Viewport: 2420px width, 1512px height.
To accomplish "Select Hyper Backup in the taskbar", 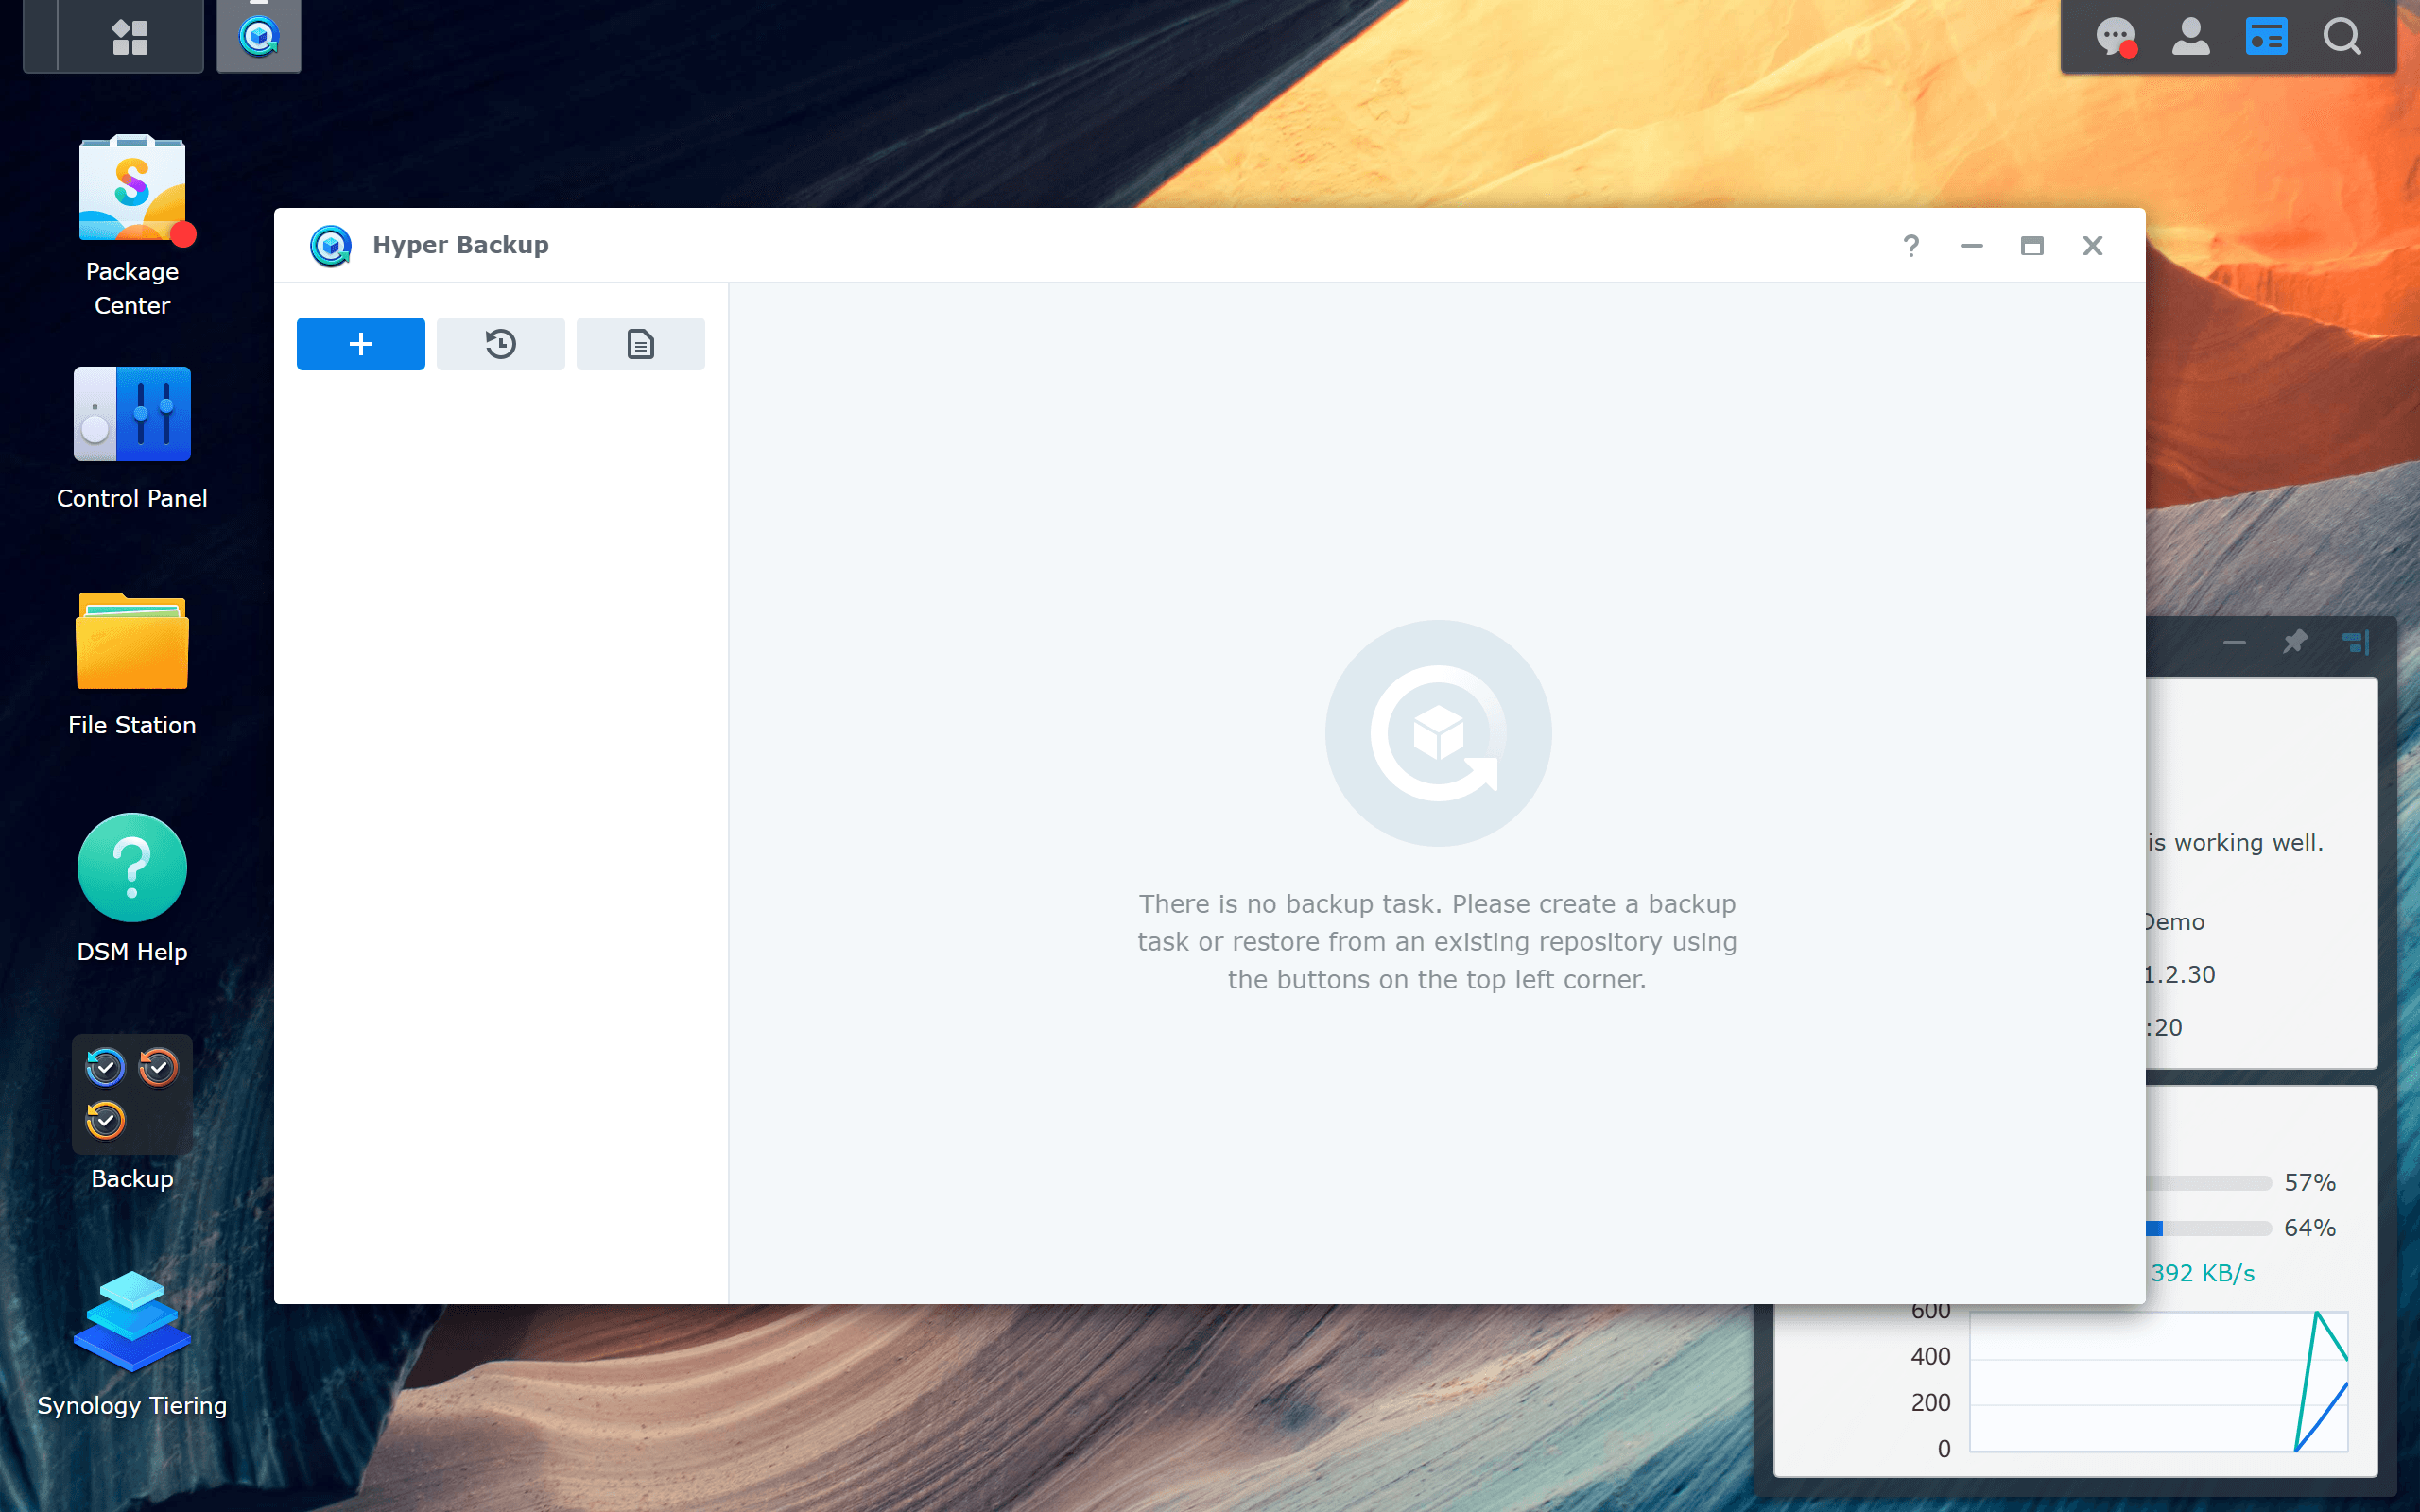I will 259,37.
